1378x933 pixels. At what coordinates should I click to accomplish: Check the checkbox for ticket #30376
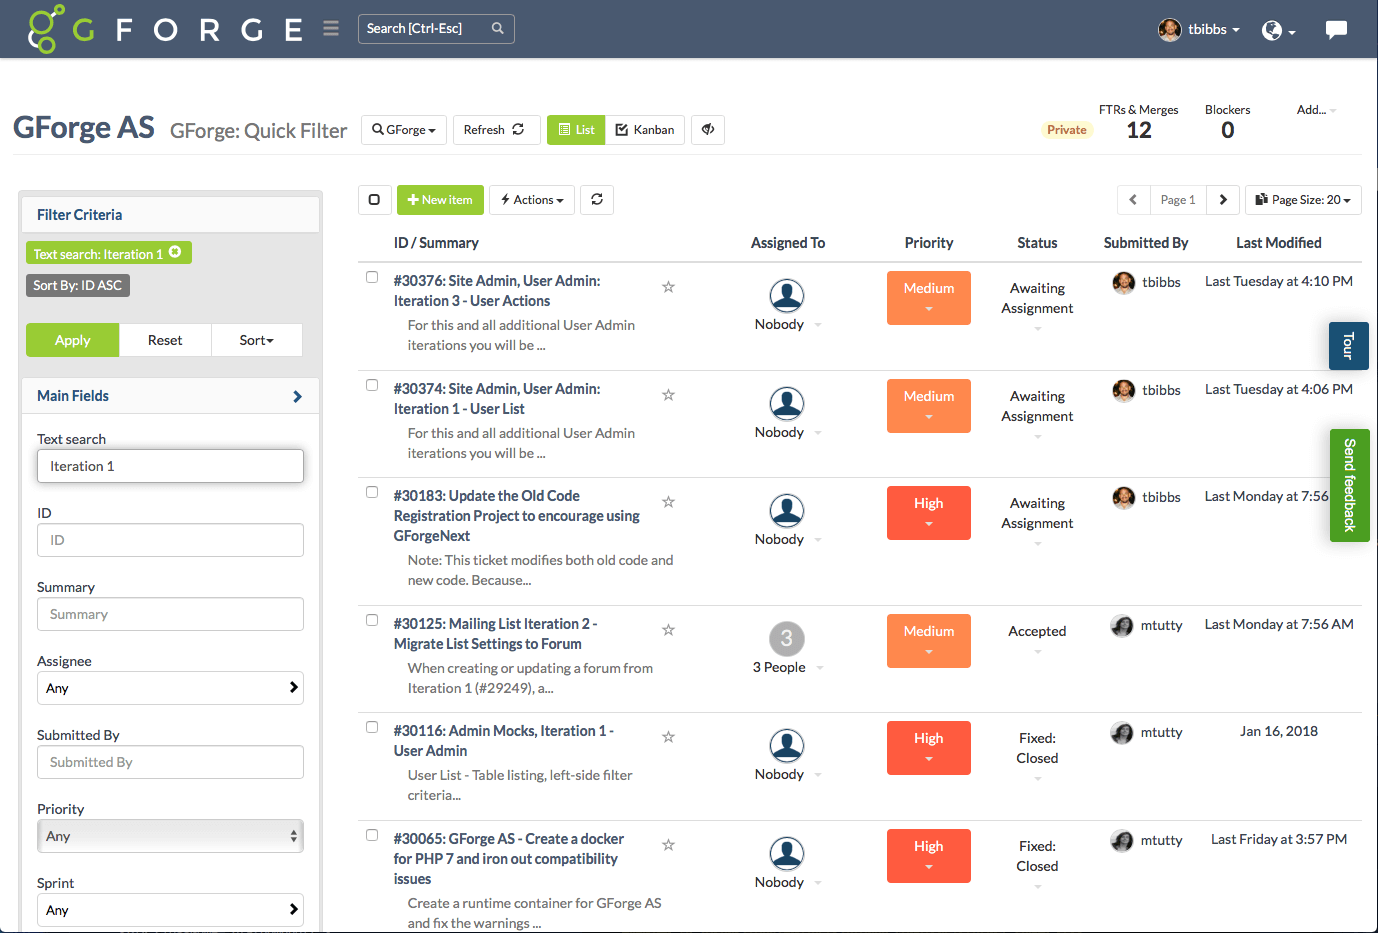click(372, 277)
